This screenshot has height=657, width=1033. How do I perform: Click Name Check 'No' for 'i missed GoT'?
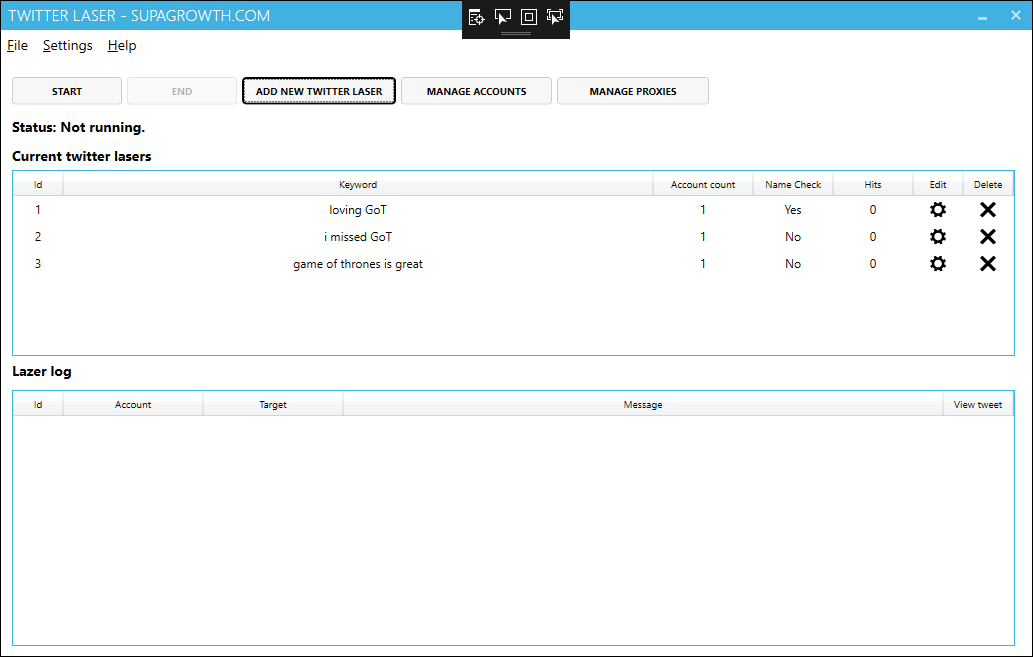coord(793,237)
